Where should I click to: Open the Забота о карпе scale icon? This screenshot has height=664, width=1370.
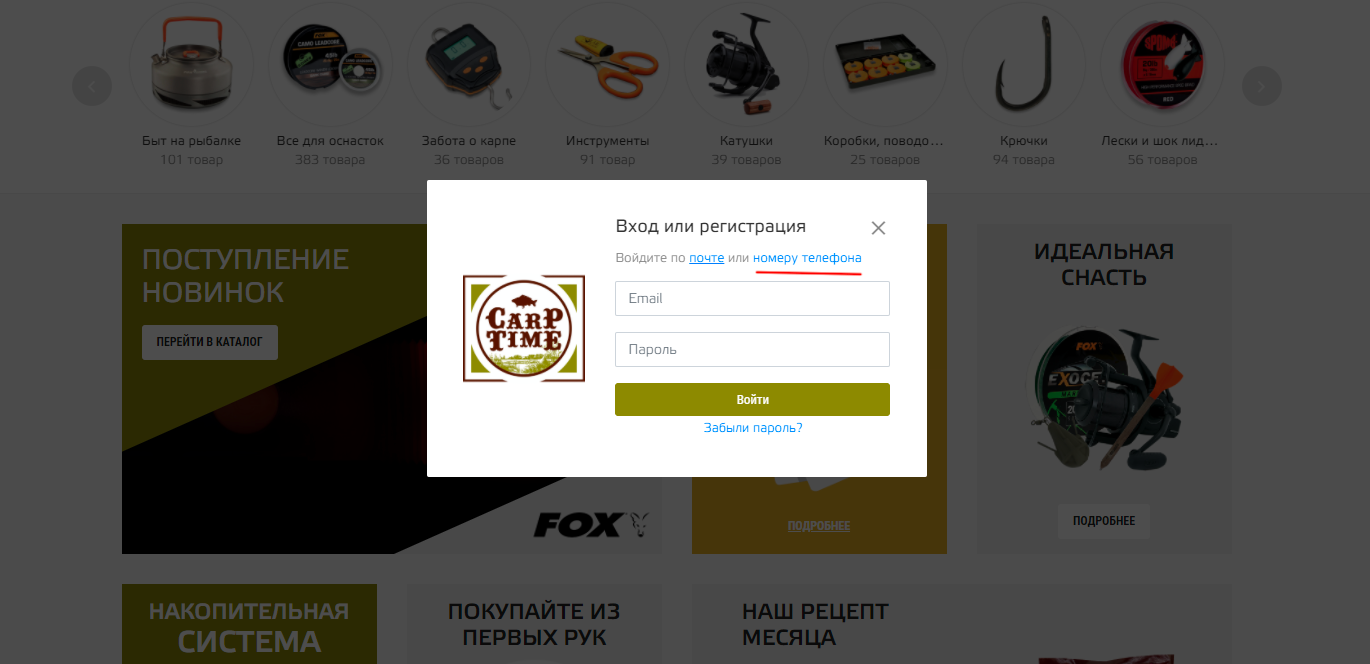click(x=469, y=64)
